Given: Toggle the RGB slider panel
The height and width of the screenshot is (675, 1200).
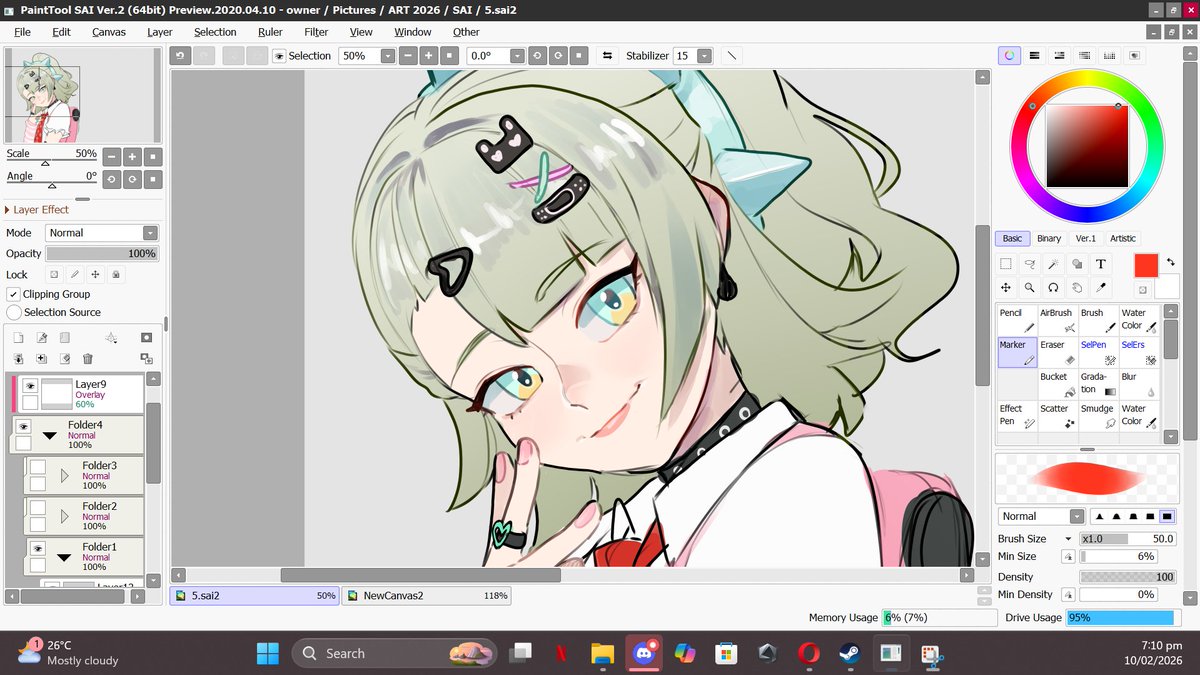Looking at the screenshot, I should coord(1034,56).
